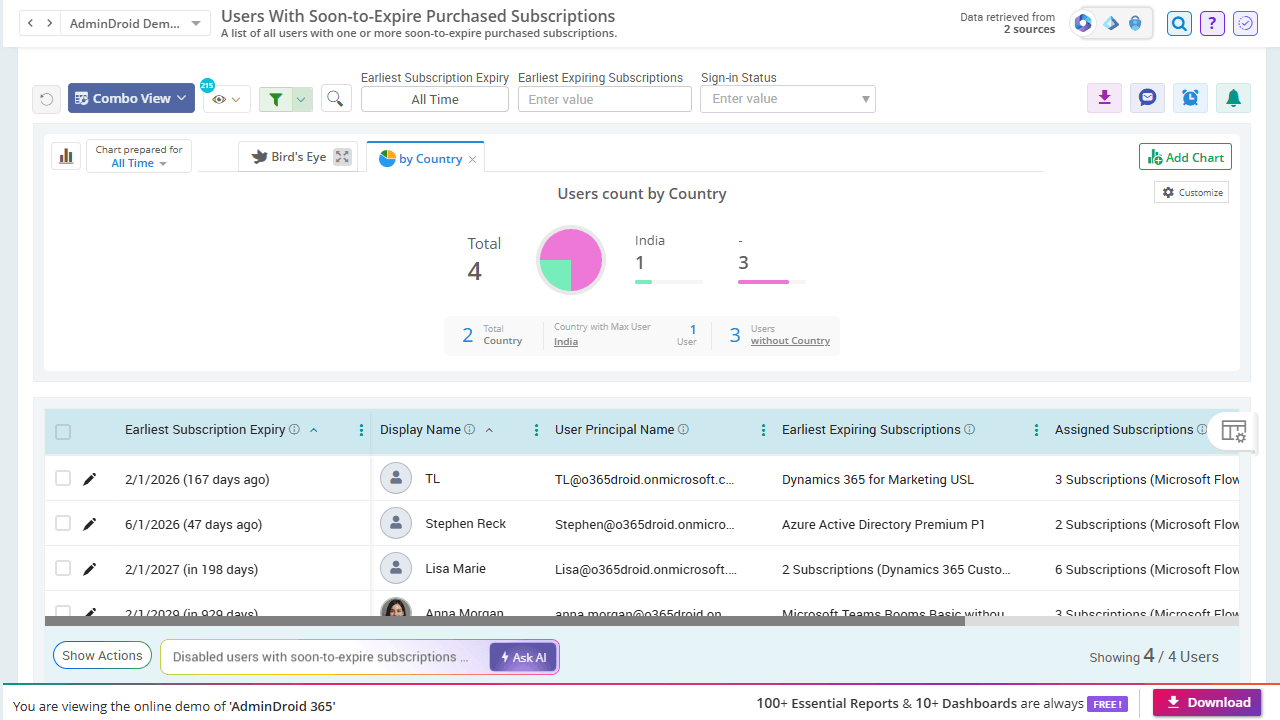The height and width of the screenshot is (720, 1280).
Task: Click the green bell alert icon
Action: click(1233, 98)
